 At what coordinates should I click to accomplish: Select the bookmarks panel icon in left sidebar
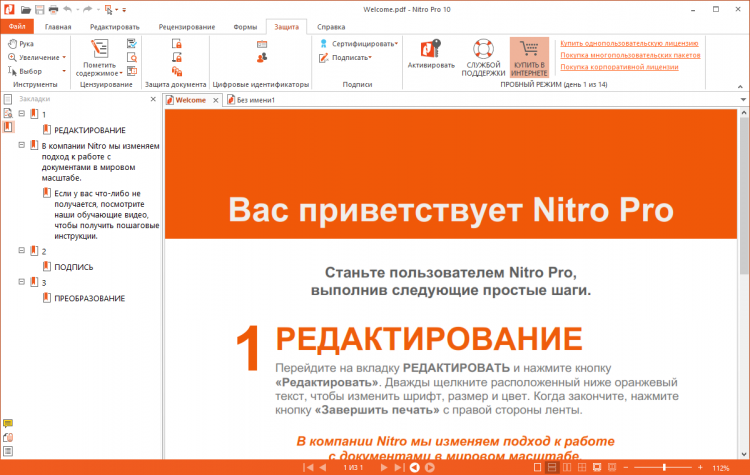click(x=8, y=127)
